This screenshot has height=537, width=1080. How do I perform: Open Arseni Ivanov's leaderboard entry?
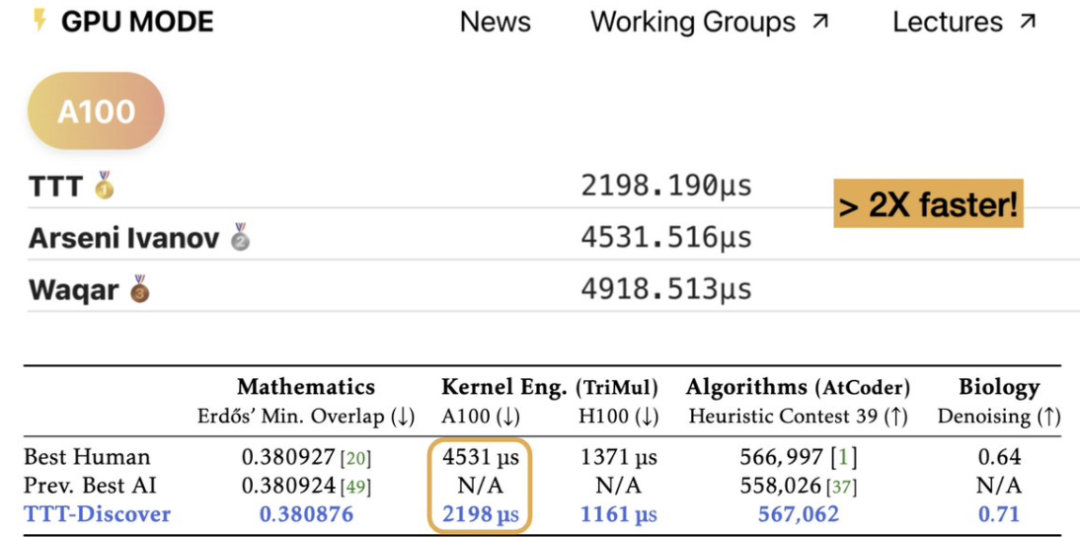(x=124, y=238)
